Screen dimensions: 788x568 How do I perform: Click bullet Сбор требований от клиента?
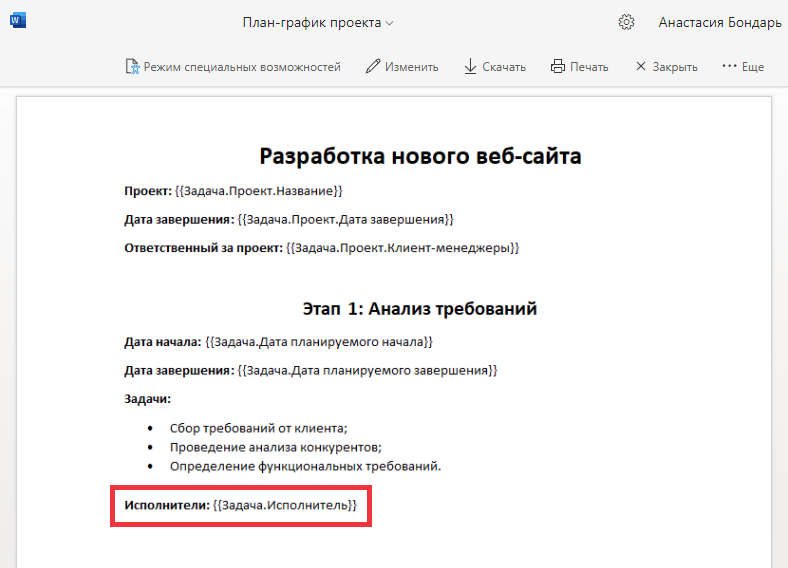point(258,428)
